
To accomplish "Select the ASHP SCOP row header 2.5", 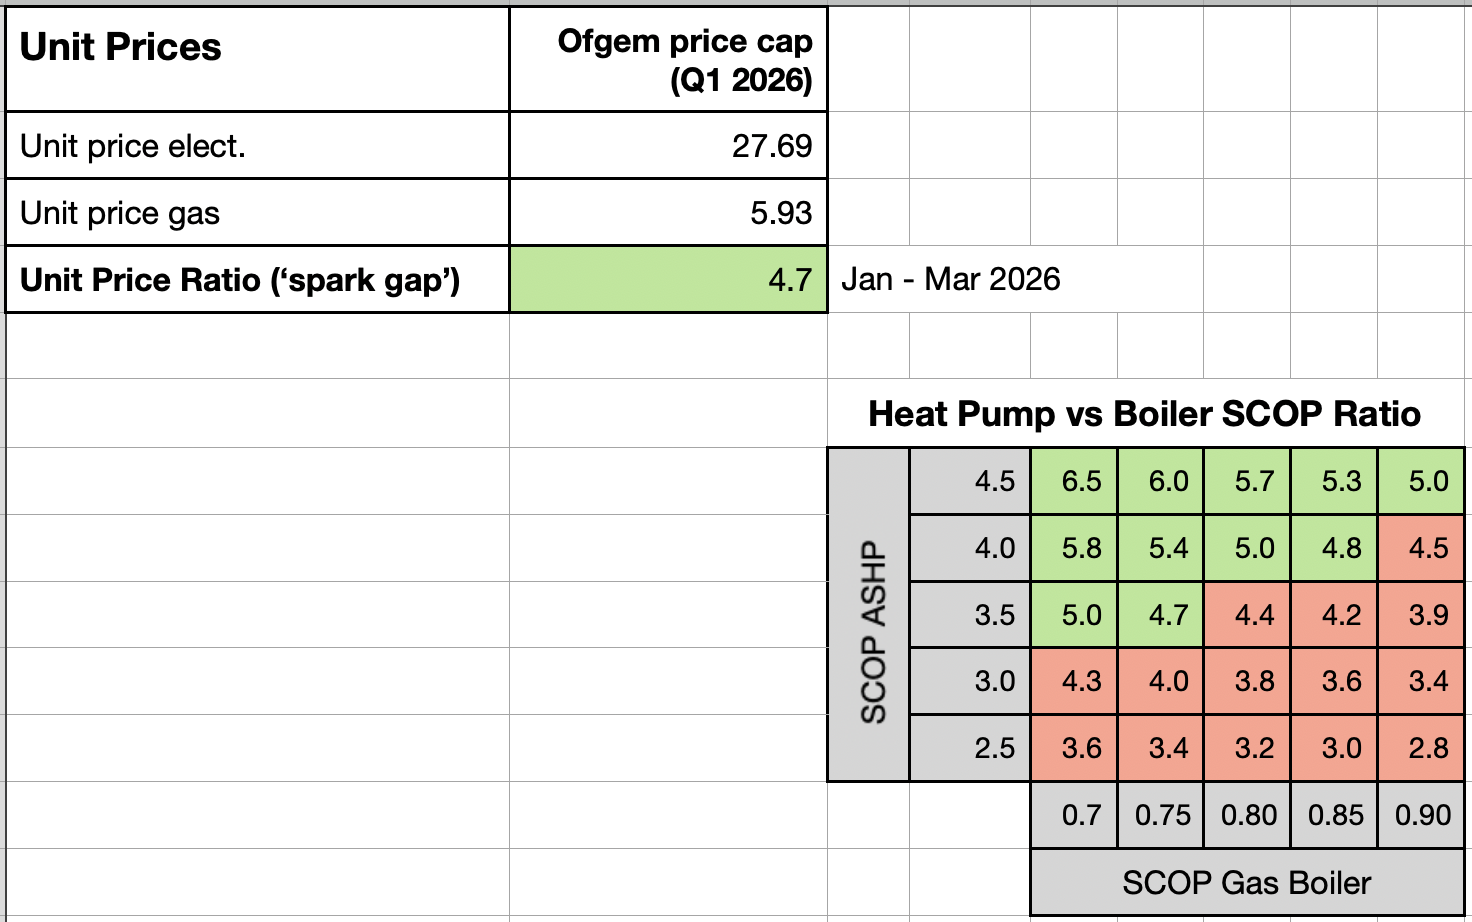I will pyautogui.click(x=994, y=748).
